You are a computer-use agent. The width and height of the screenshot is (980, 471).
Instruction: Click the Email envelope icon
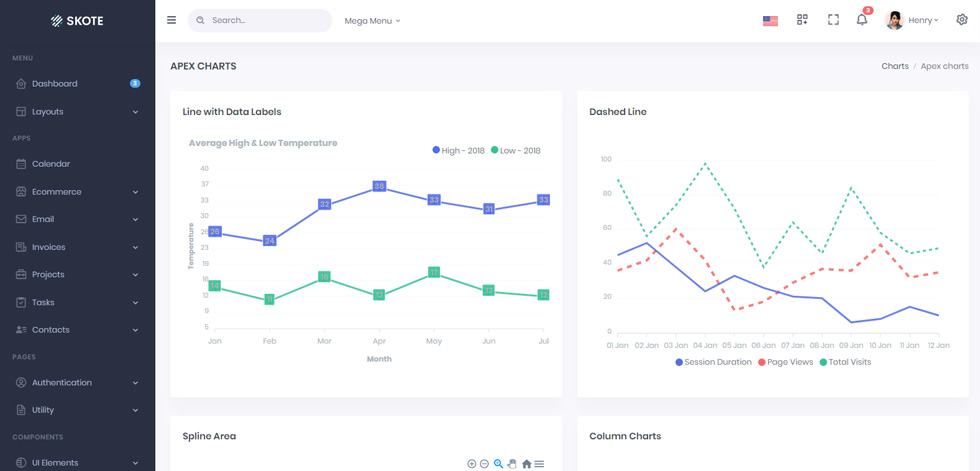pyautogui.click(x=21, y=219)
